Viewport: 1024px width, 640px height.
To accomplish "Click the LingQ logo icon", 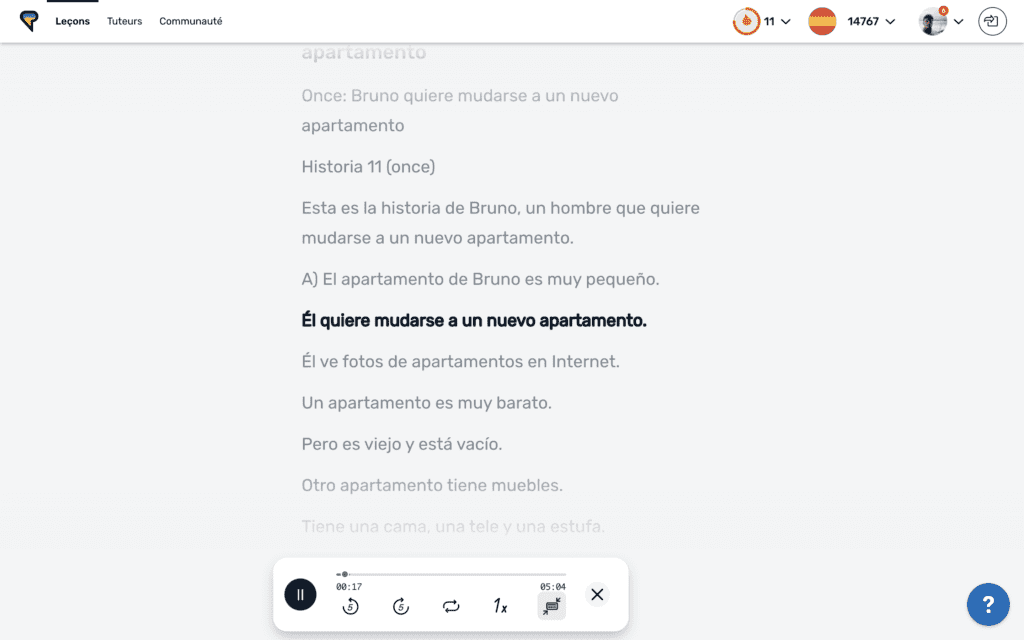I will tap(29, 21).
